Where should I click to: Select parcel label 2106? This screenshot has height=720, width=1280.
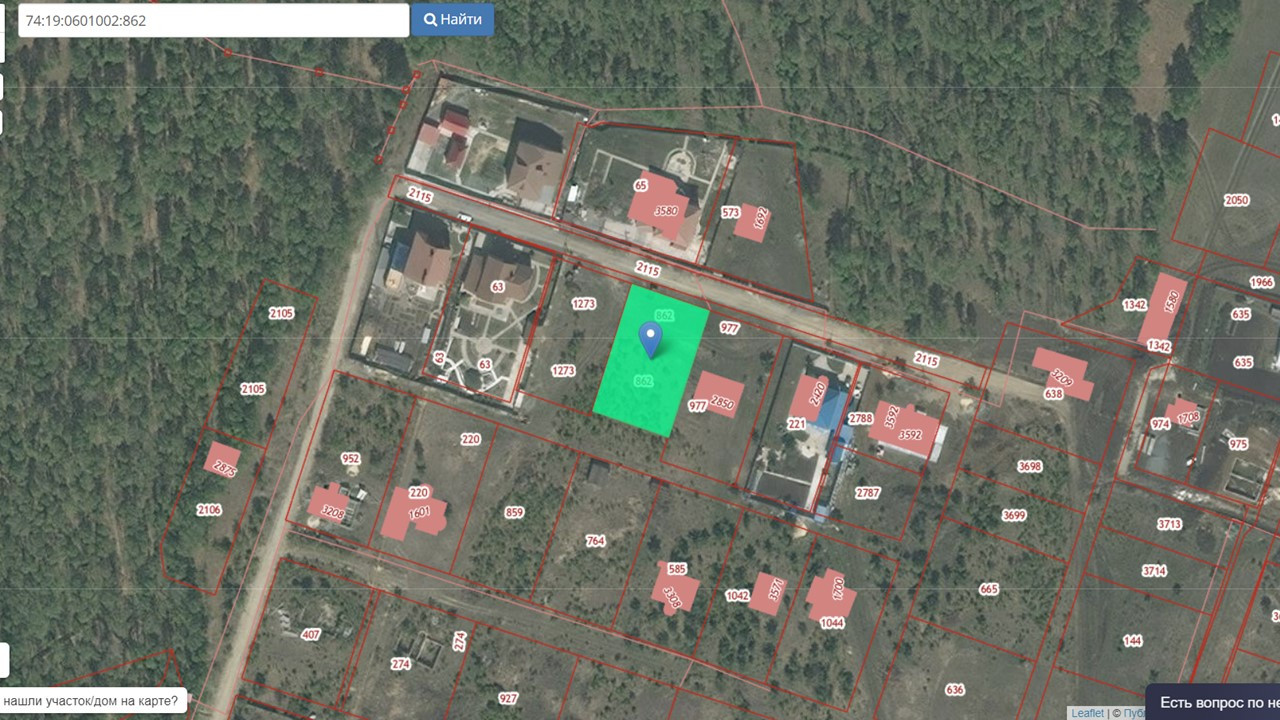pyautogui.click(x=208, y=509)
